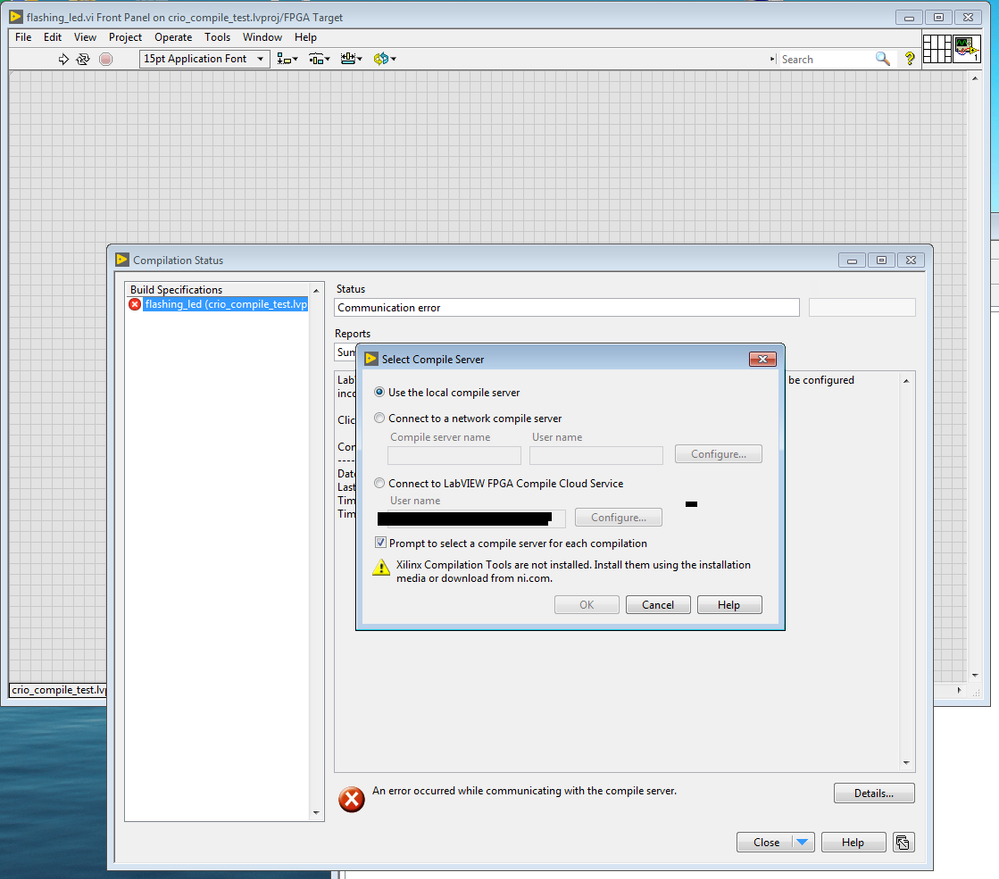Viewport: 999px width, 879px height.
Task: Open the Reorder toolbar menu
Action: pyautogui.click(x=385, y=59)
